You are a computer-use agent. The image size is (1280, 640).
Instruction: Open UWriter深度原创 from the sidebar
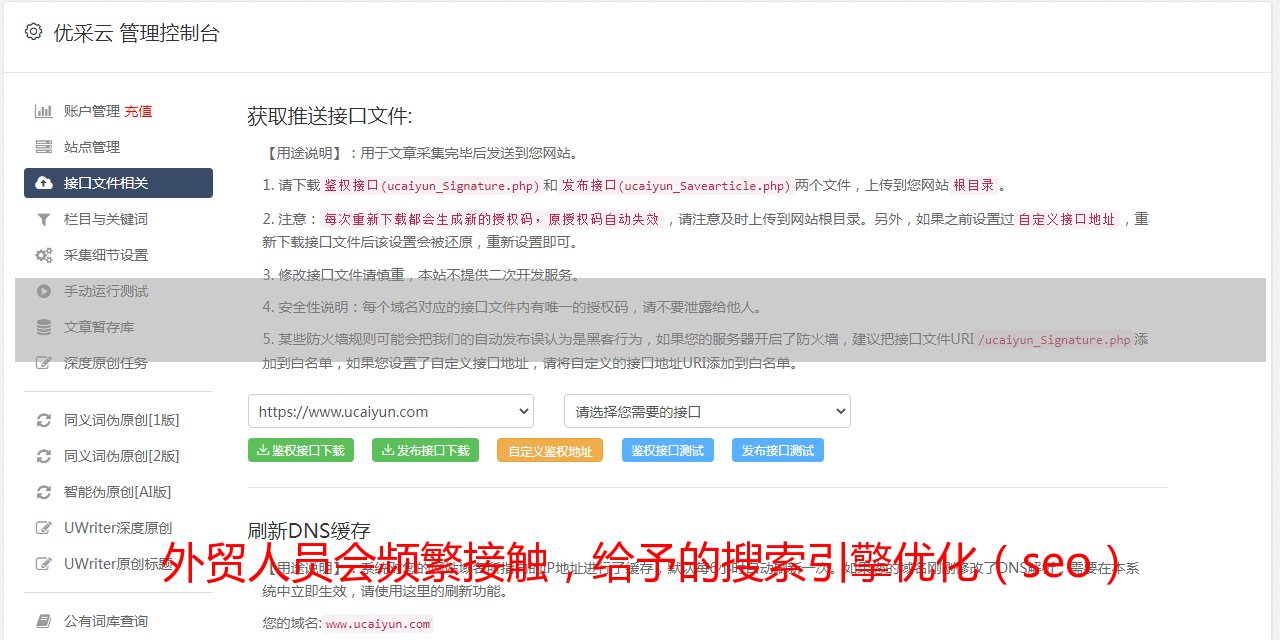tap(118, 528)
